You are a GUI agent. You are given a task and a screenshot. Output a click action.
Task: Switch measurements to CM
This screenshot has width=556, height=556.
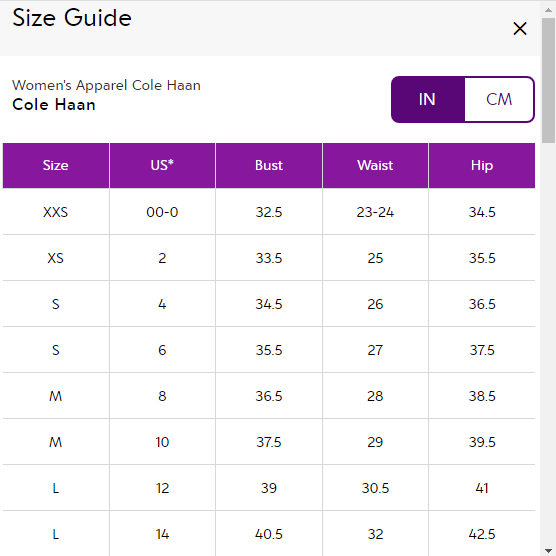[499, 99]
